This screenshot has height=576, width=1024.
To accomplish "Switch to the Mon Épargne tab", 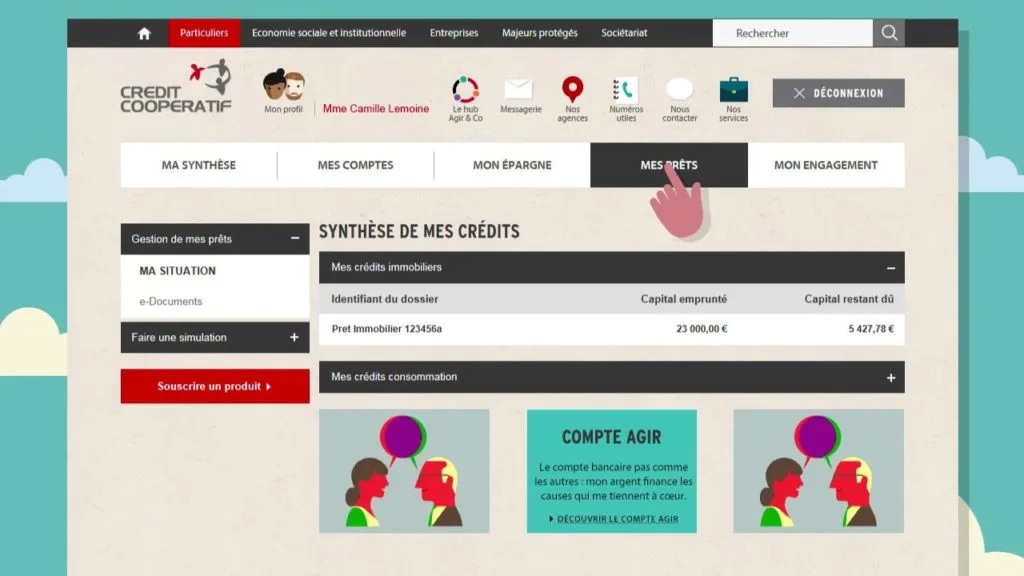I will coord(512,165).
